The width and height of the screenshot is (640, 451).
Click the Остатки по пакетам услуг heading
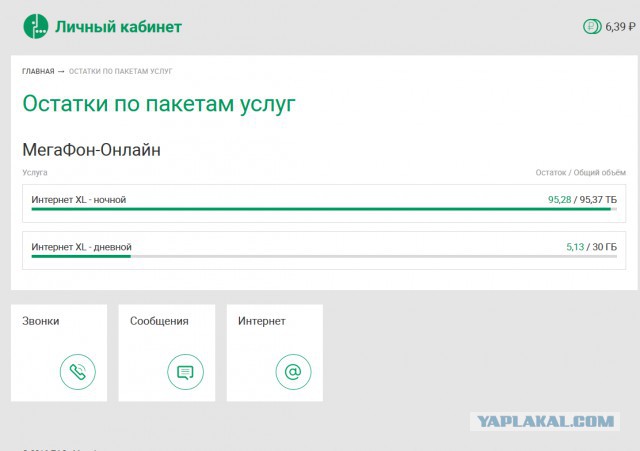click(x=159, y=104)
